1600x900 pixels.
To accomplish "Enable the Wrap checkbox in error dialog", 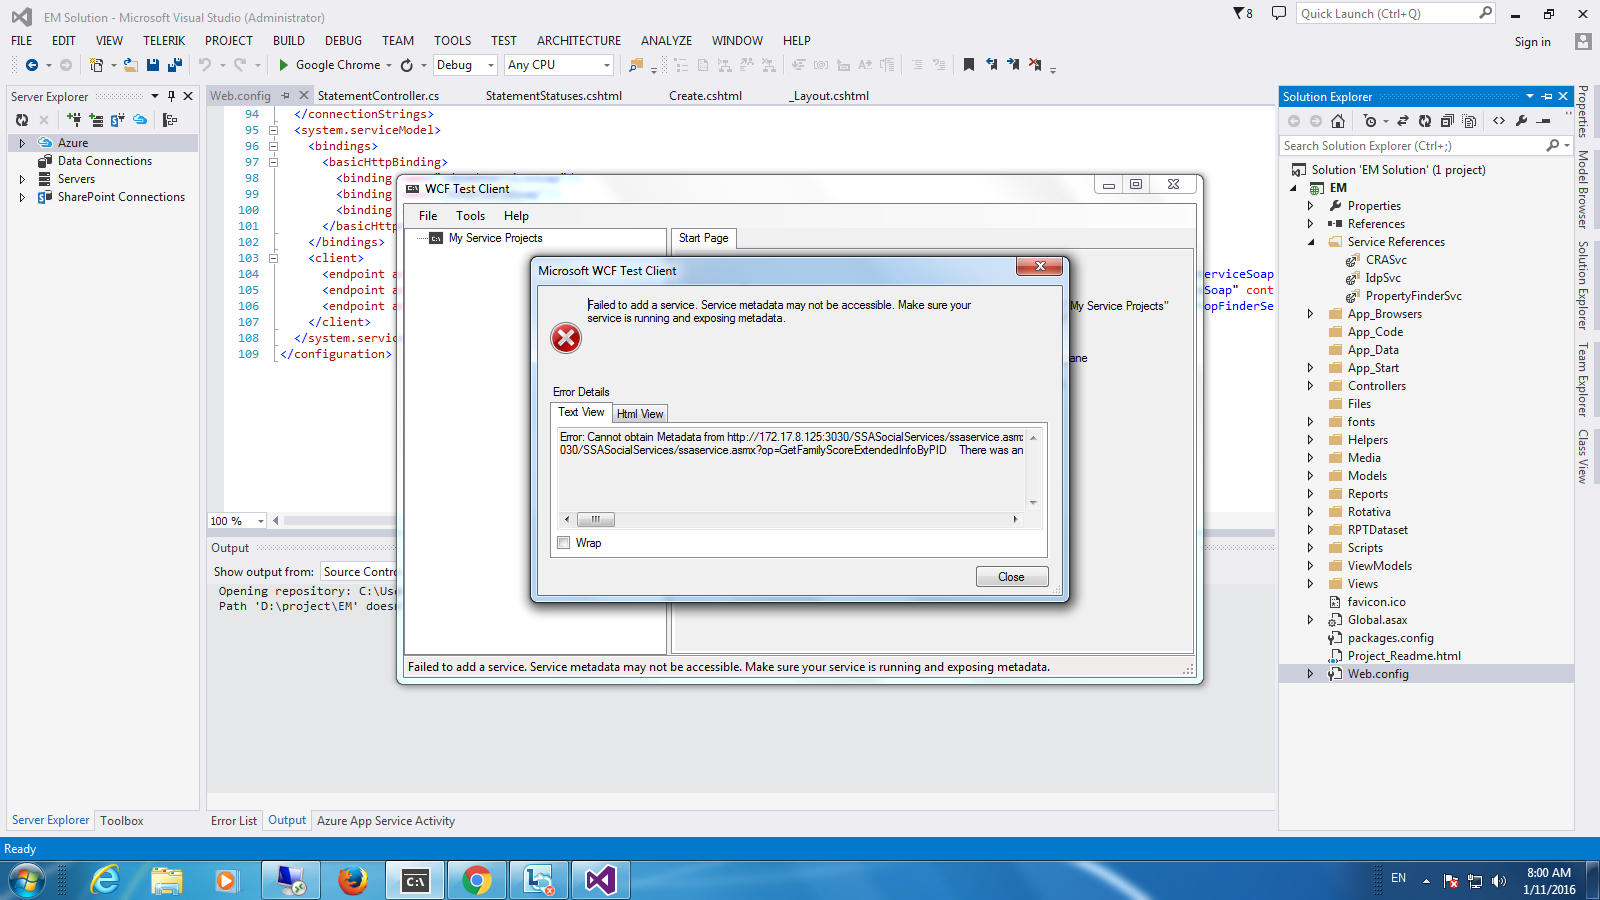I will (x=564, y=543).
